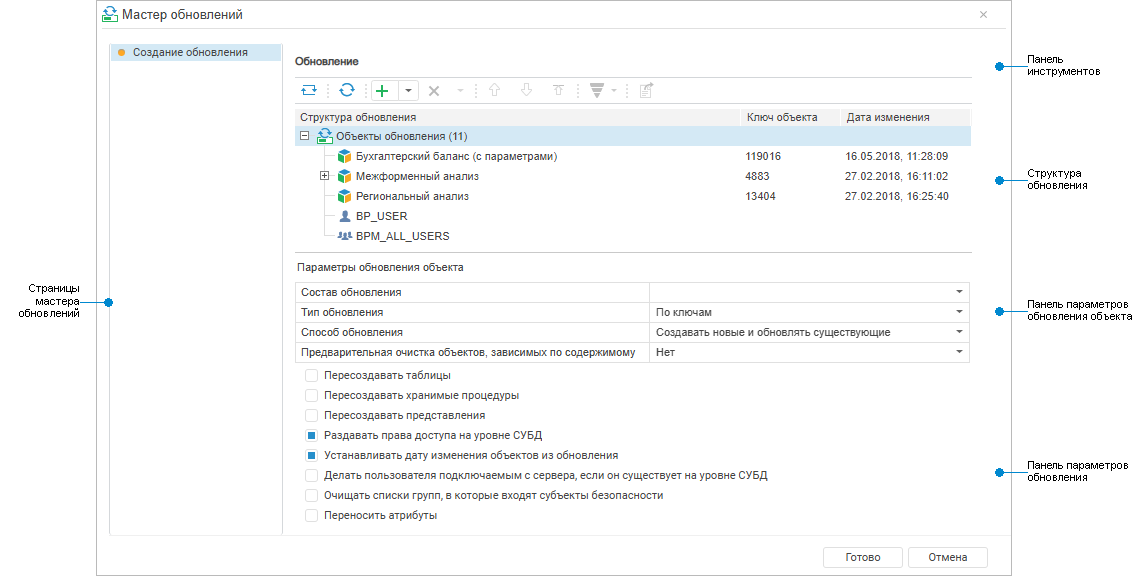
Task: Click the blue two-arrow update icon
Action: pyautogui.click(x=309, y=90)
